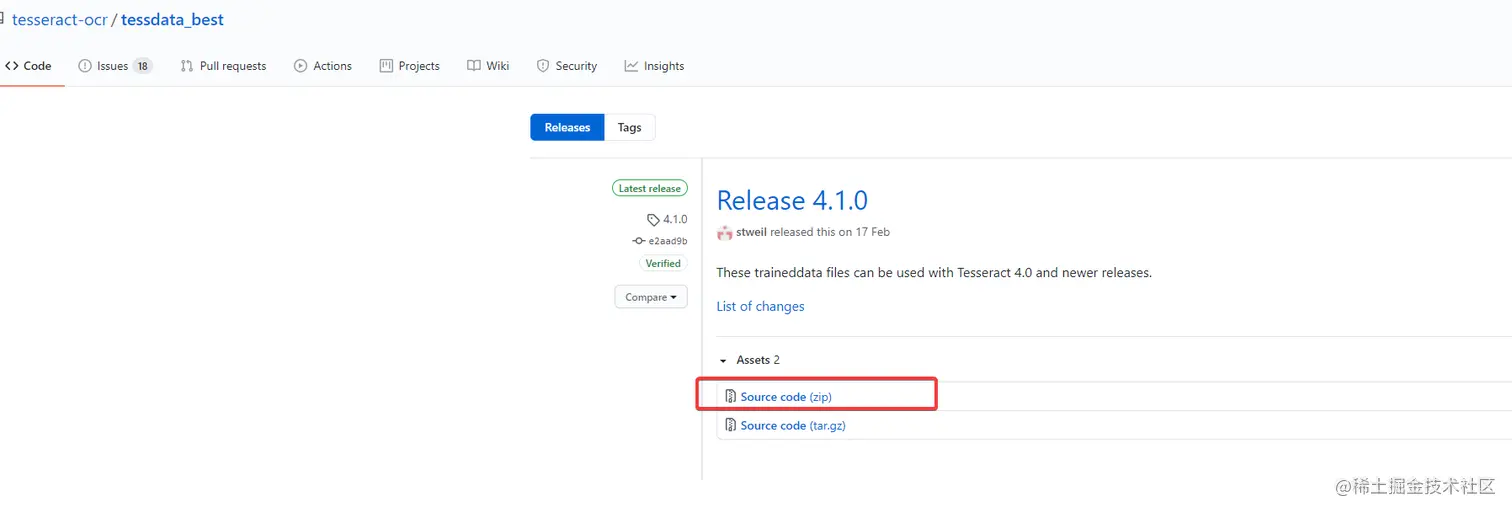
Task: Open the tessdata_best repository link
Action: pyautogui.click(x=172, y=20)
